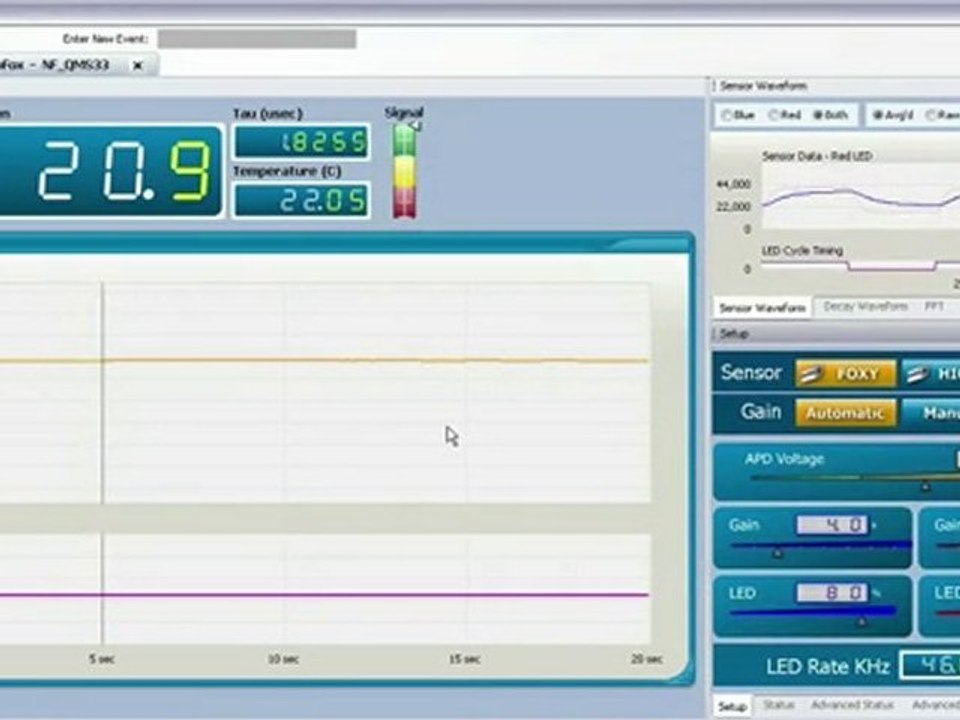The width and height of the screenshot is (960, 720).
Task: Open the Advanced Status tab
Action: [x=852, y=705]
